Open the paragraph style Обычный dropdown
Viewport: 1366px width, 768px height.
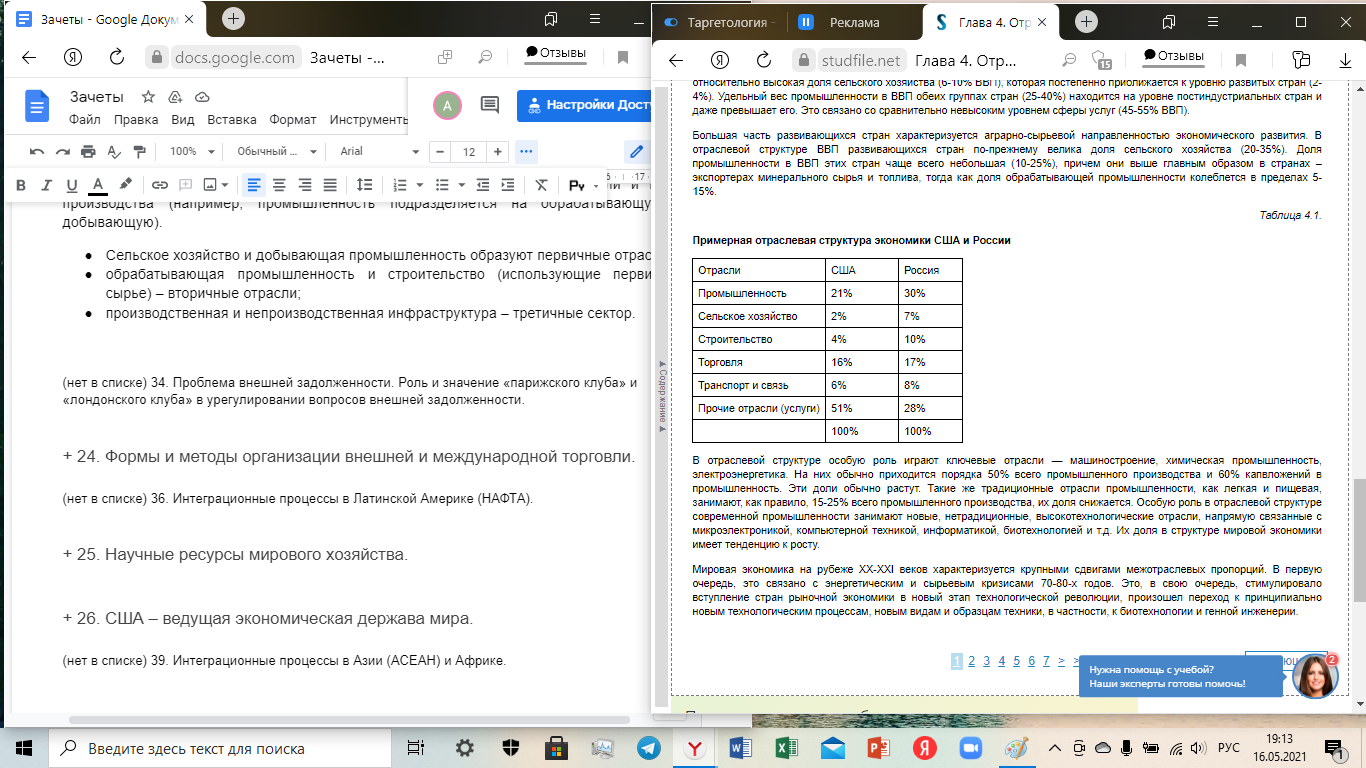pos(275,152)
